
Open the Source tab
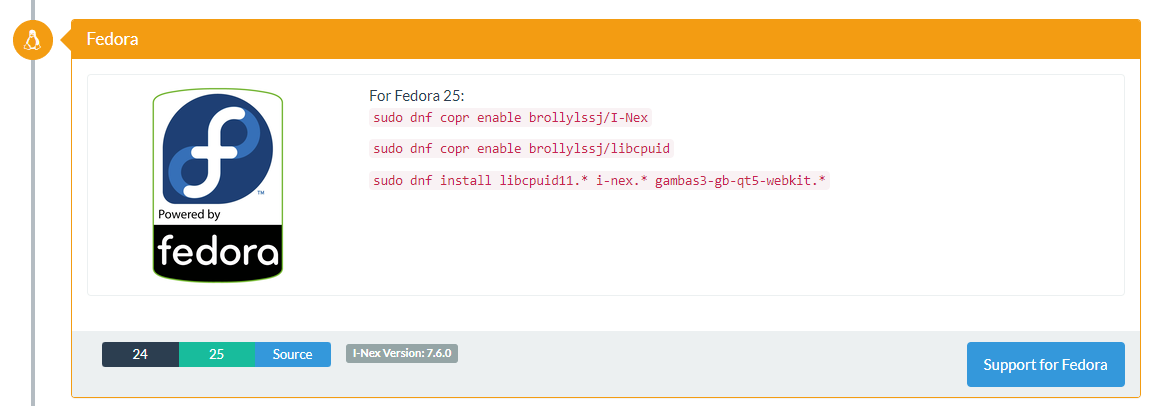click(293, 354)
